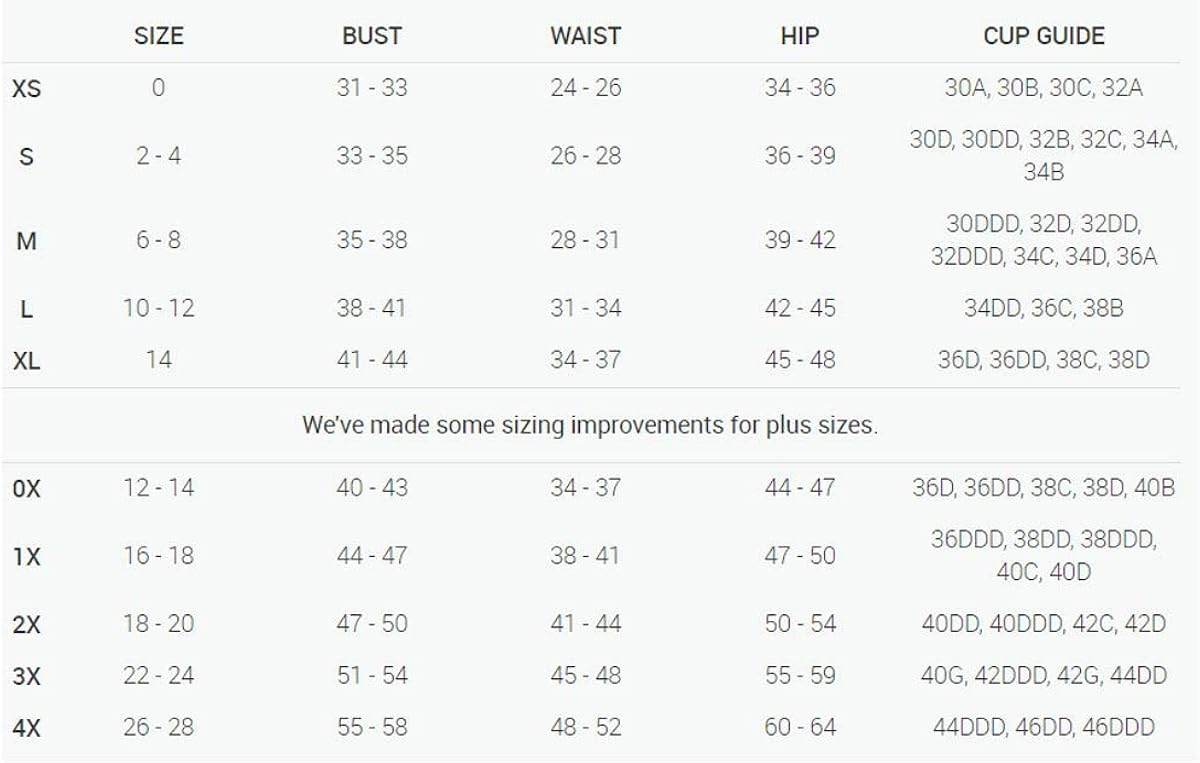Select the WAIST column header
Screen dimensions: 1200x763
(585, 36)
